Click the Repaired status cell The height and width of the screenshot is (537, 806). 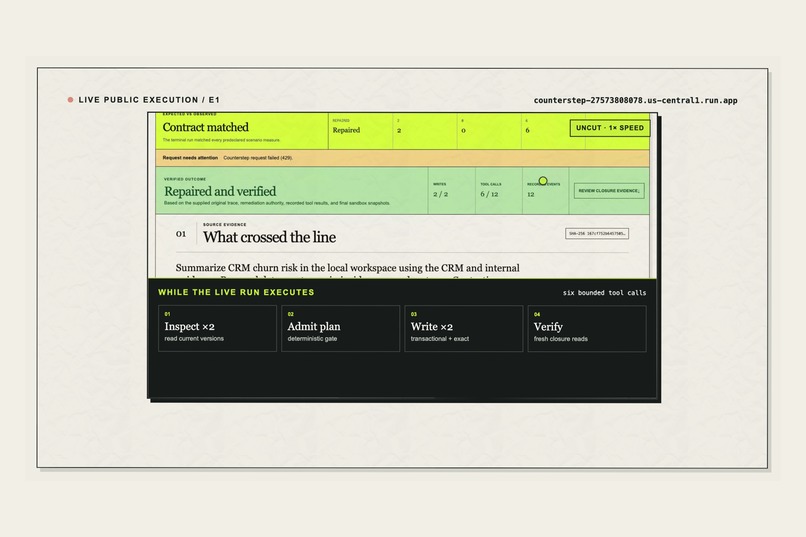click(x=346, y=130)
